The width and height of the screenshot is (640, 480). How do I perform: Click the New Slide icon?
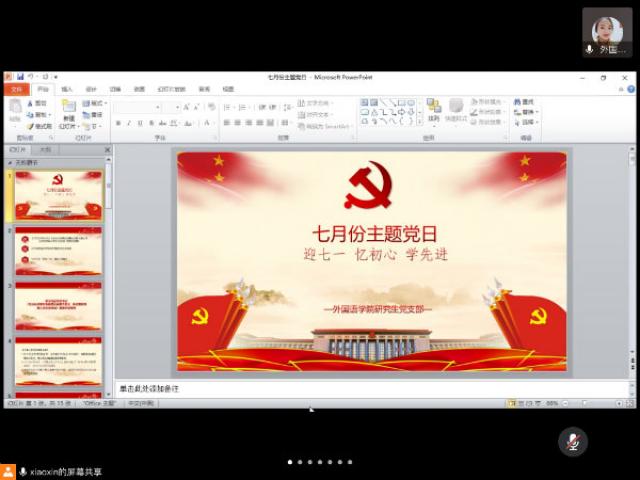[68, 108]
